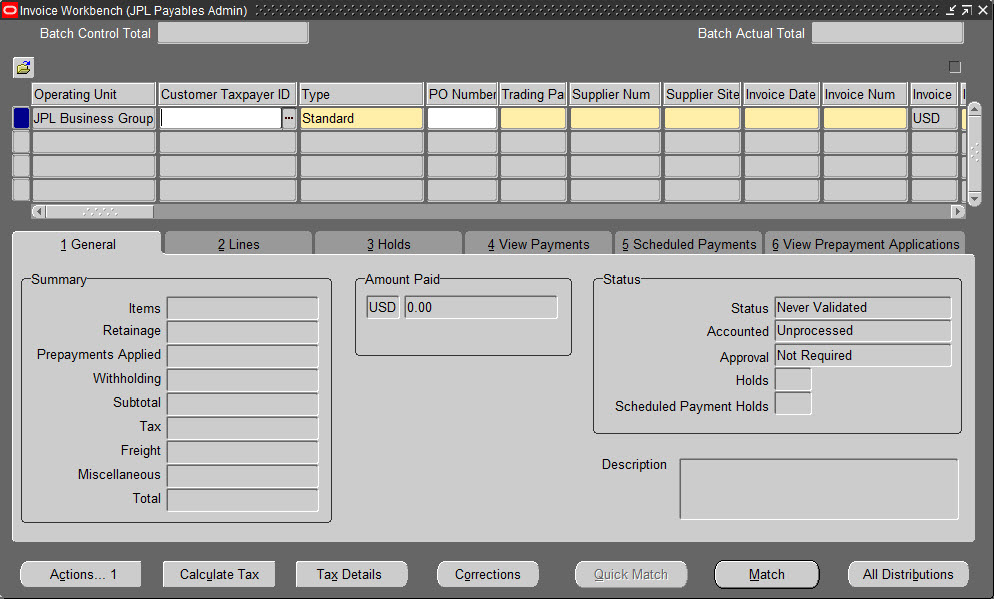Open Tax Details
Screen dimensions: 994x599
(x=351, y=574)
